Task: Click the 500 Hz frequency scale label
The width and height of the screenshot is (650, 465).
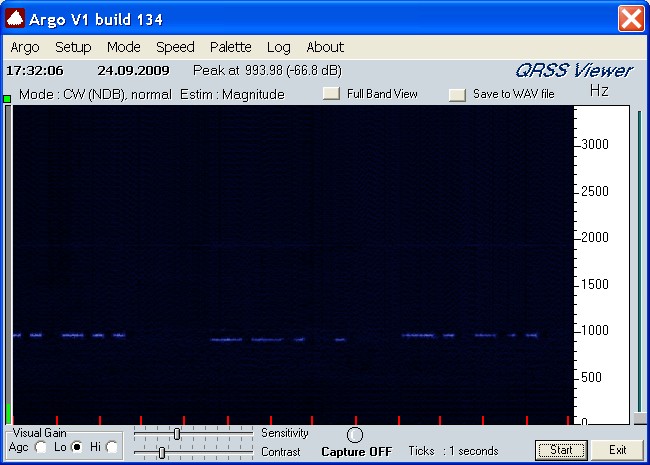Action: [591, 377]
